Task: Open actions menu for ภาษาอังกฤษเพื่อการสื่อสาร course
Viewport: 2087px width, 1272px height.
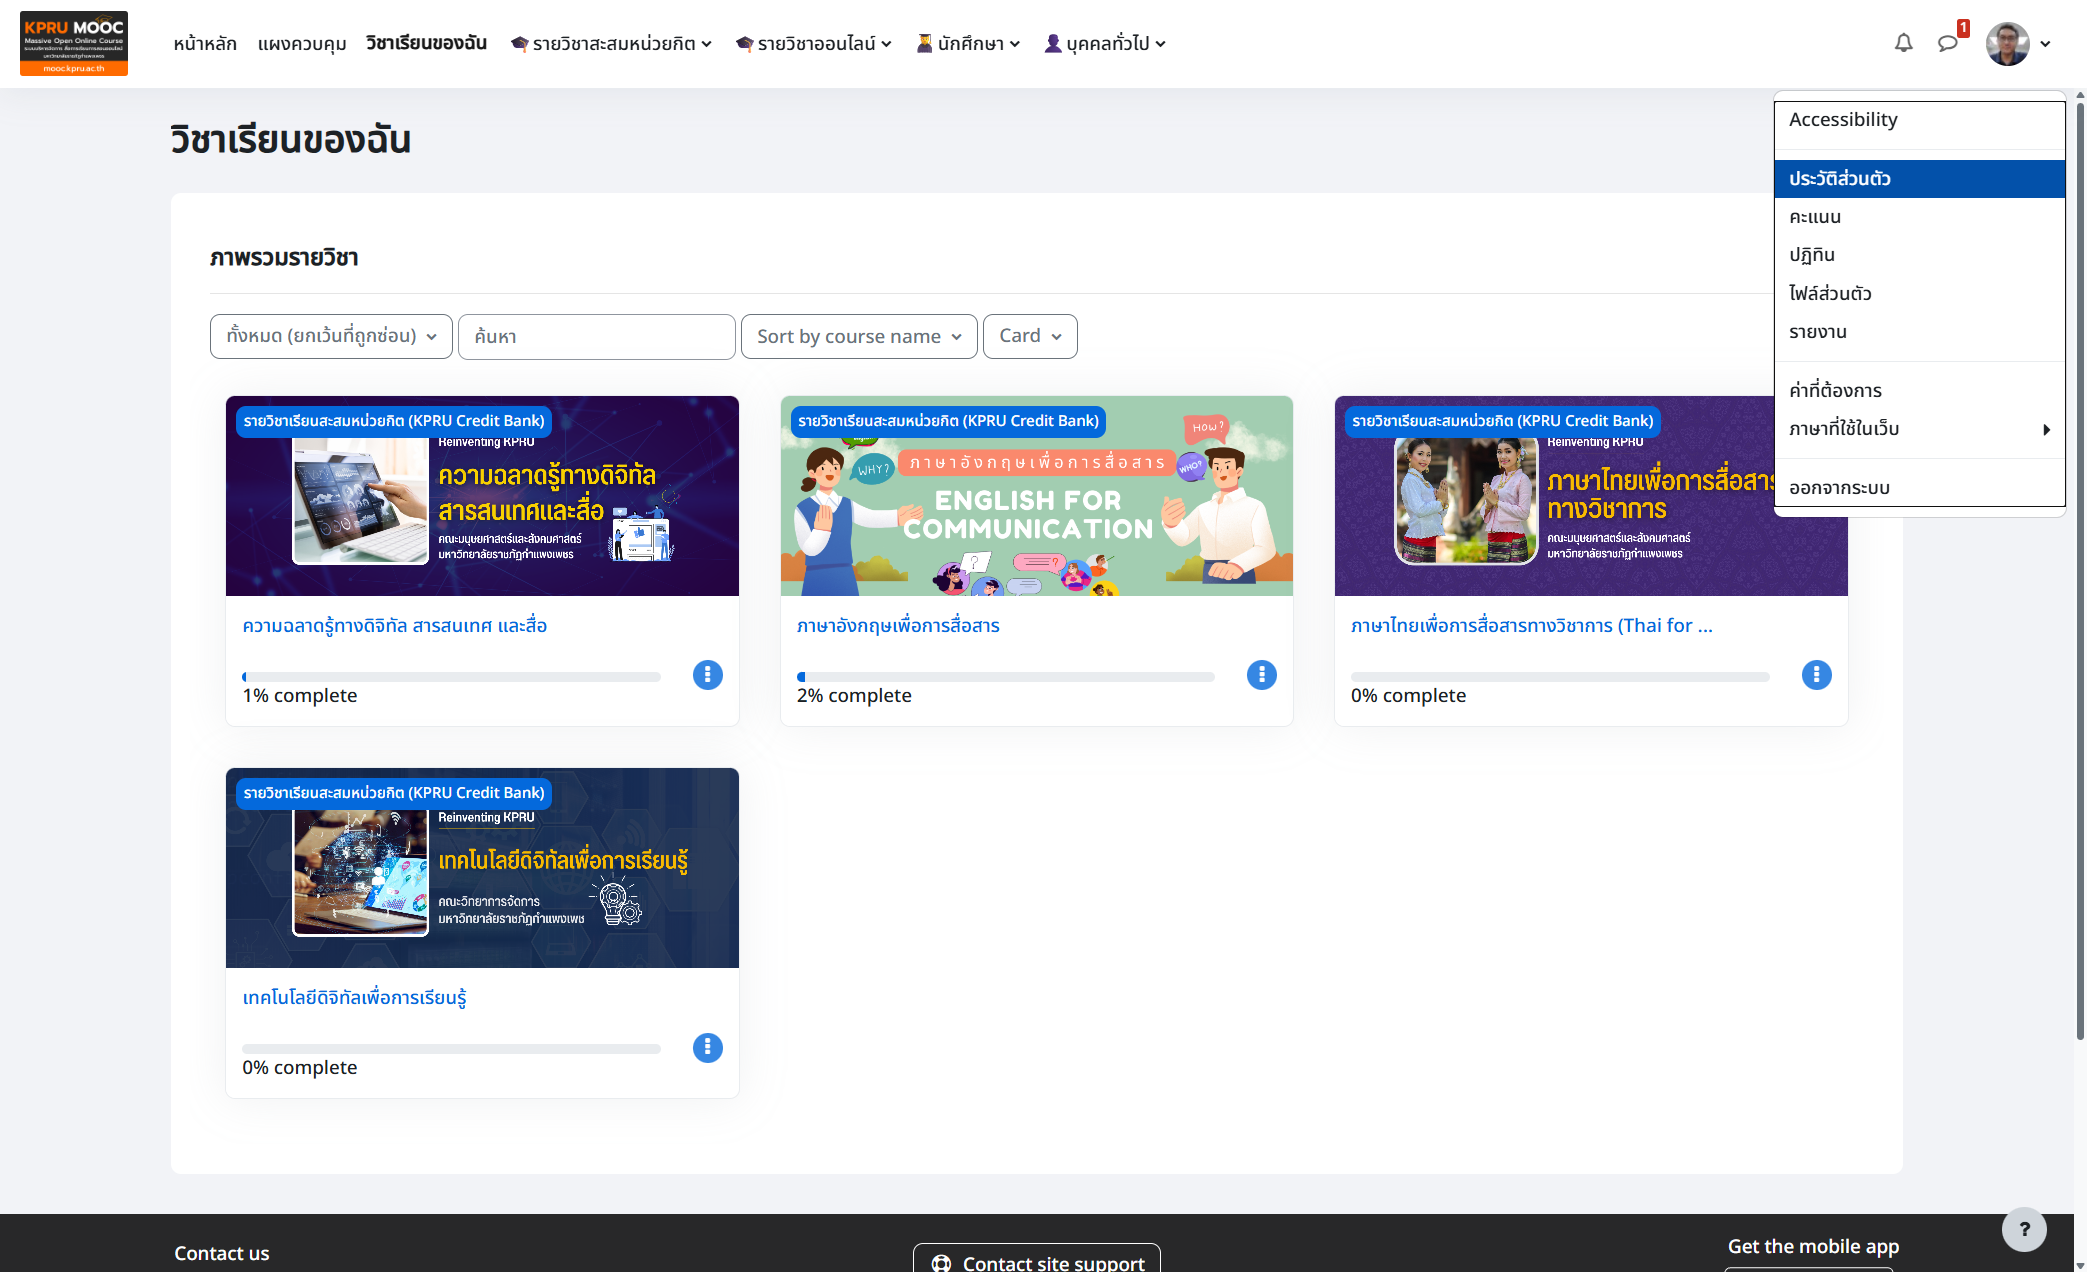Action: pos(1262,675)
